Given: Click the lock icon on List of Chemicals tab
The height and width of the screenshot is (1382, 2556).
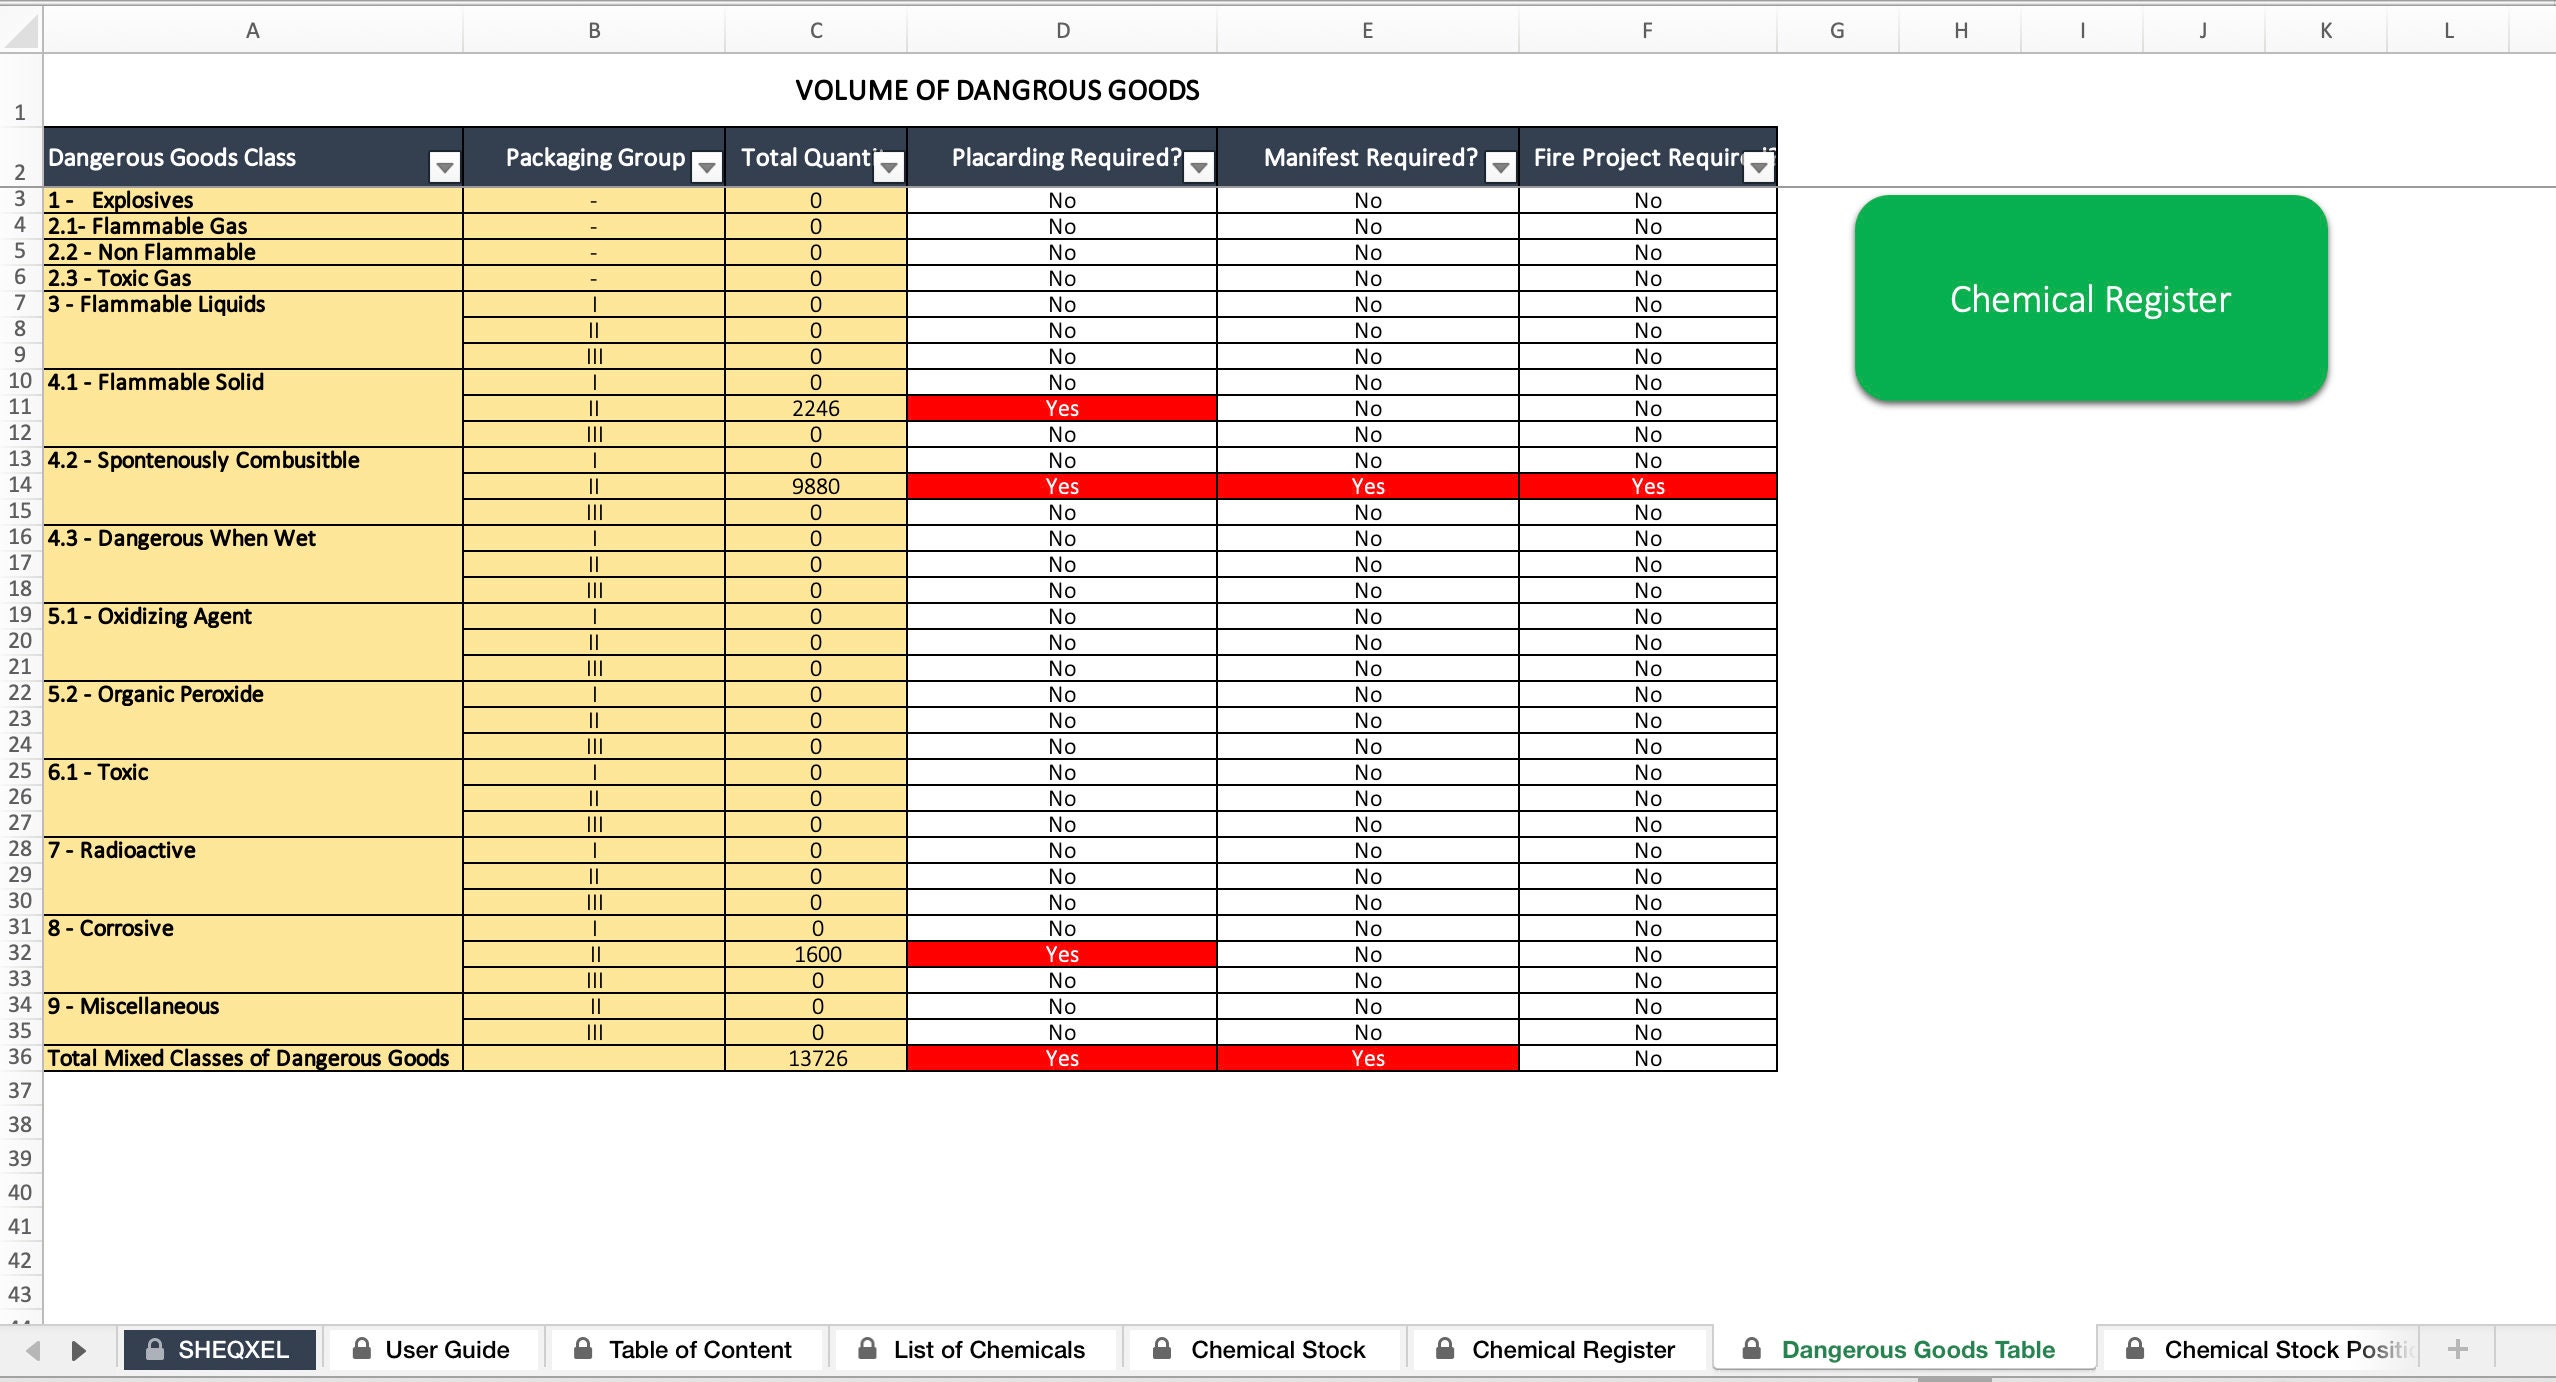Looking at the screenshot, I should click(x=868, y=1349).
